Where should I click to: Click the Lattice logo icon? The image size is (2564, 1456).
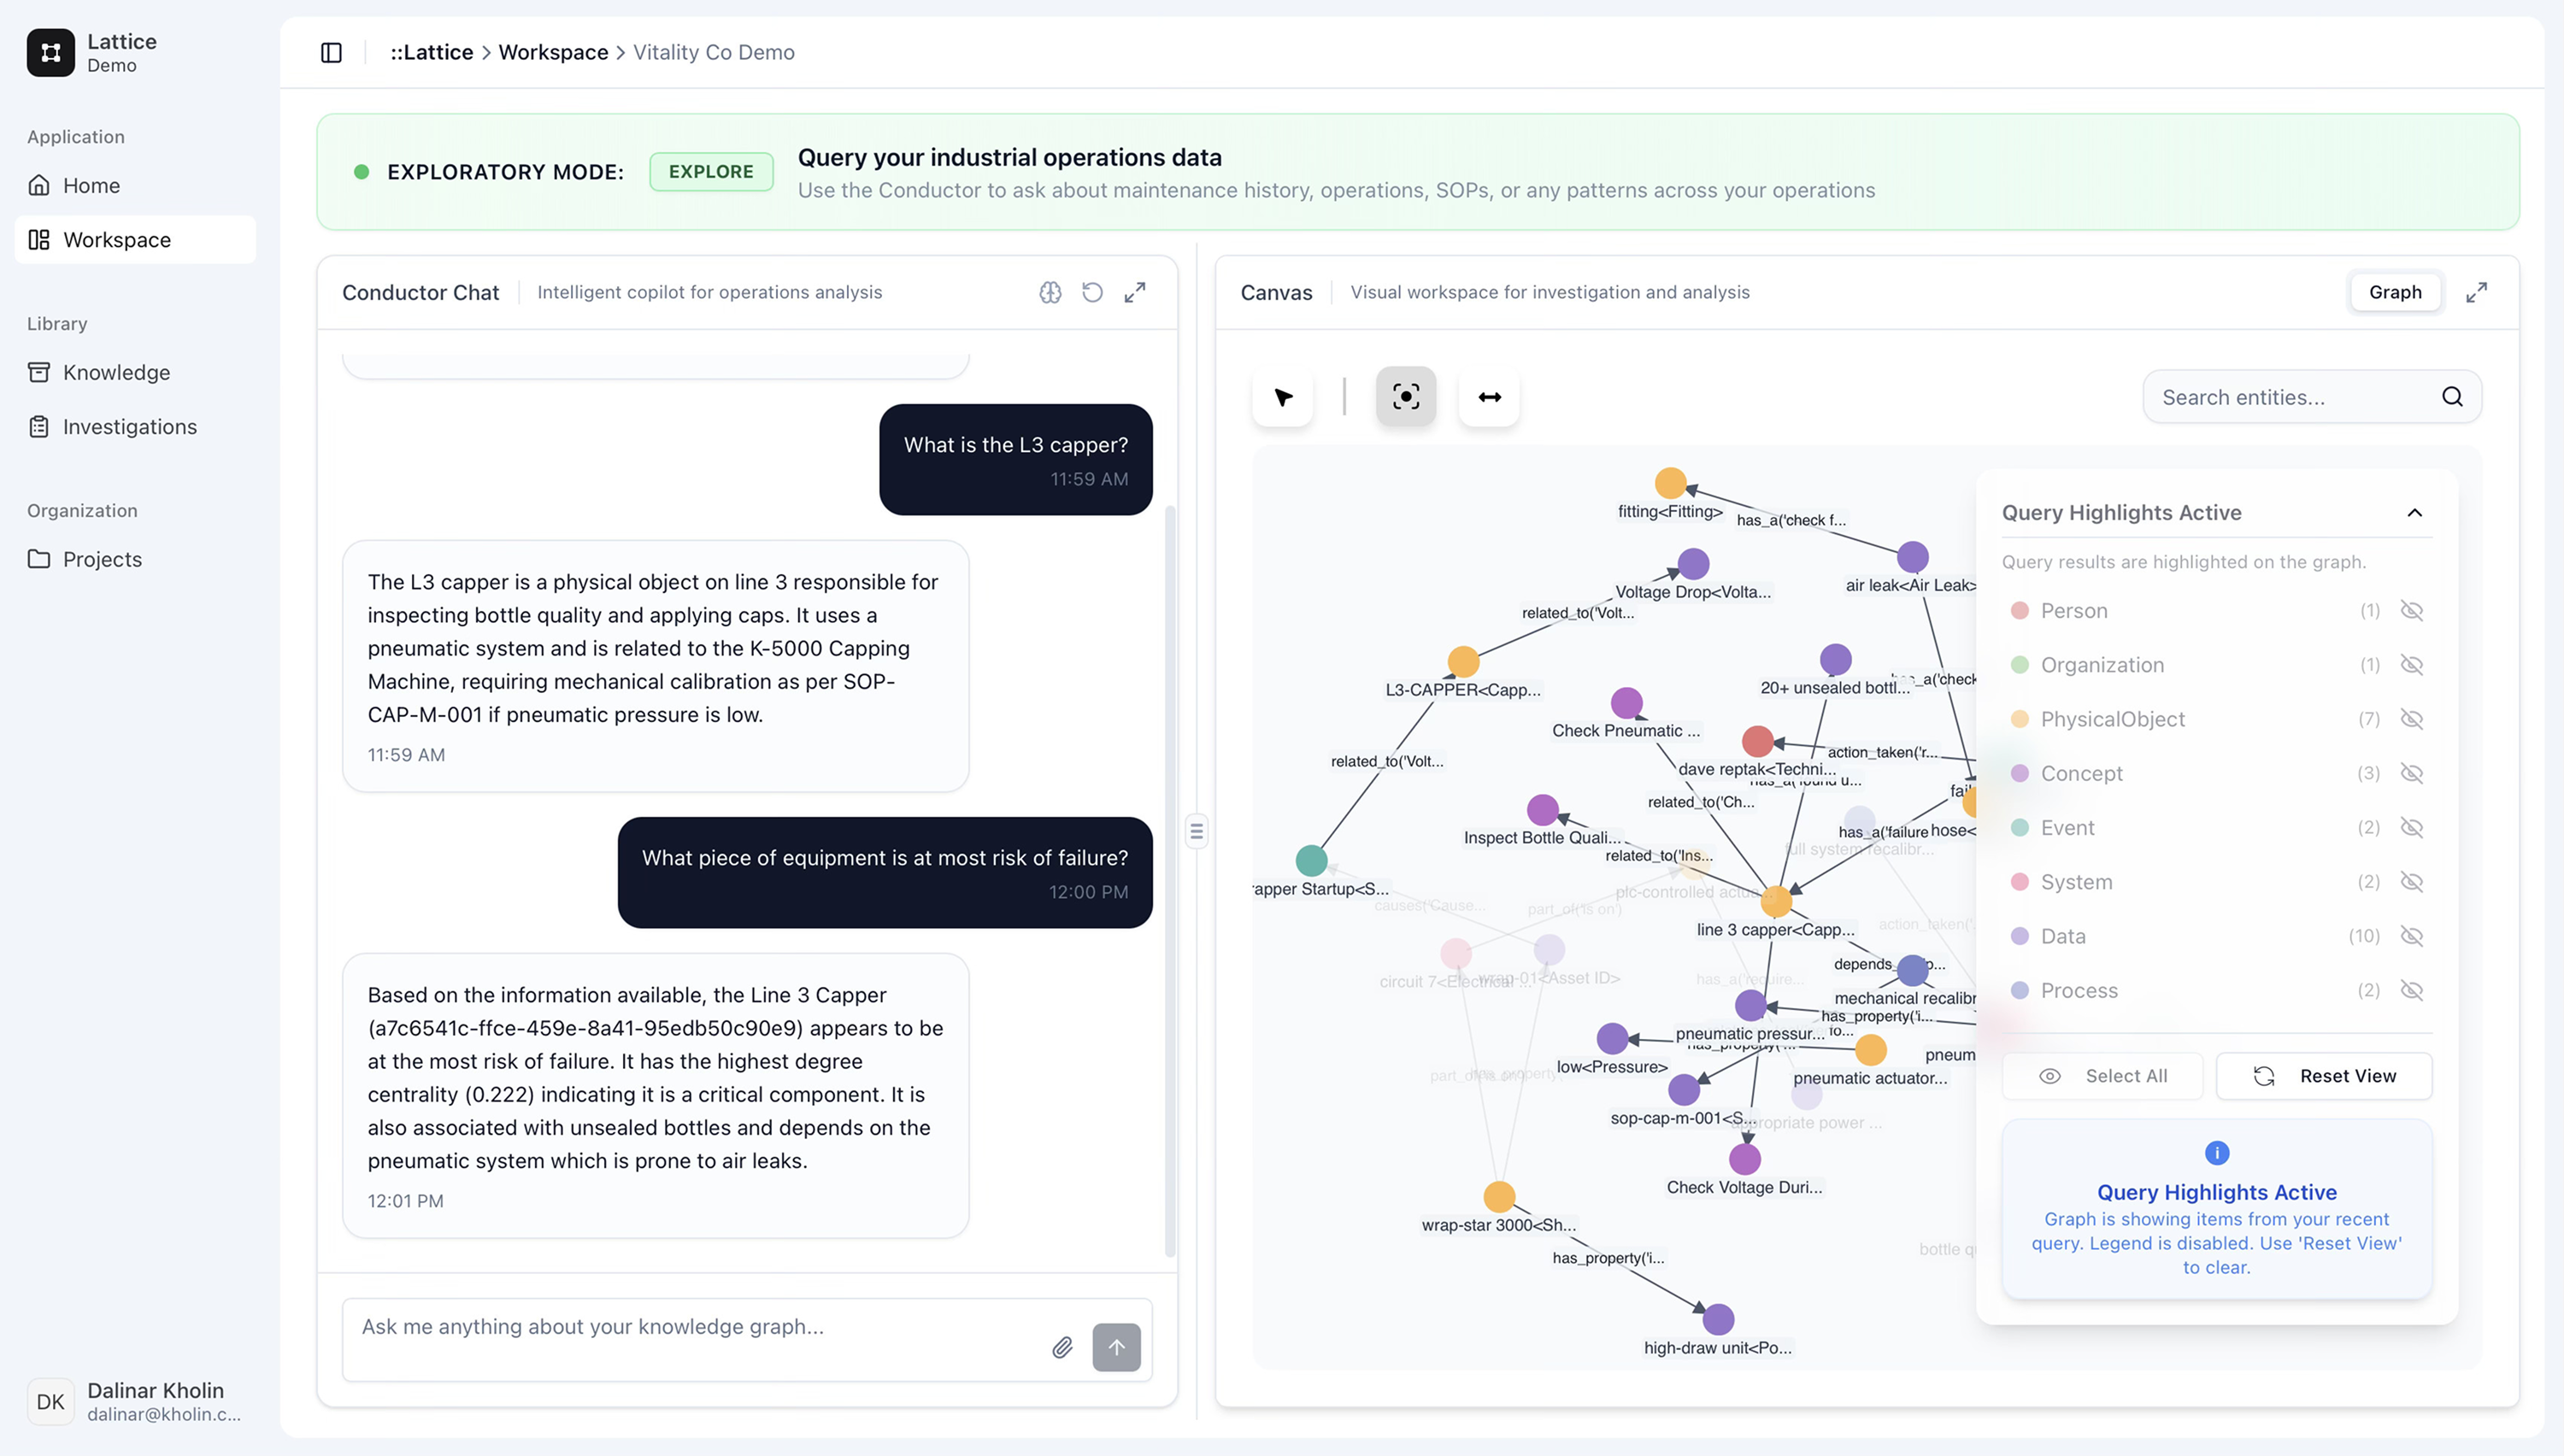pos(50,52)
